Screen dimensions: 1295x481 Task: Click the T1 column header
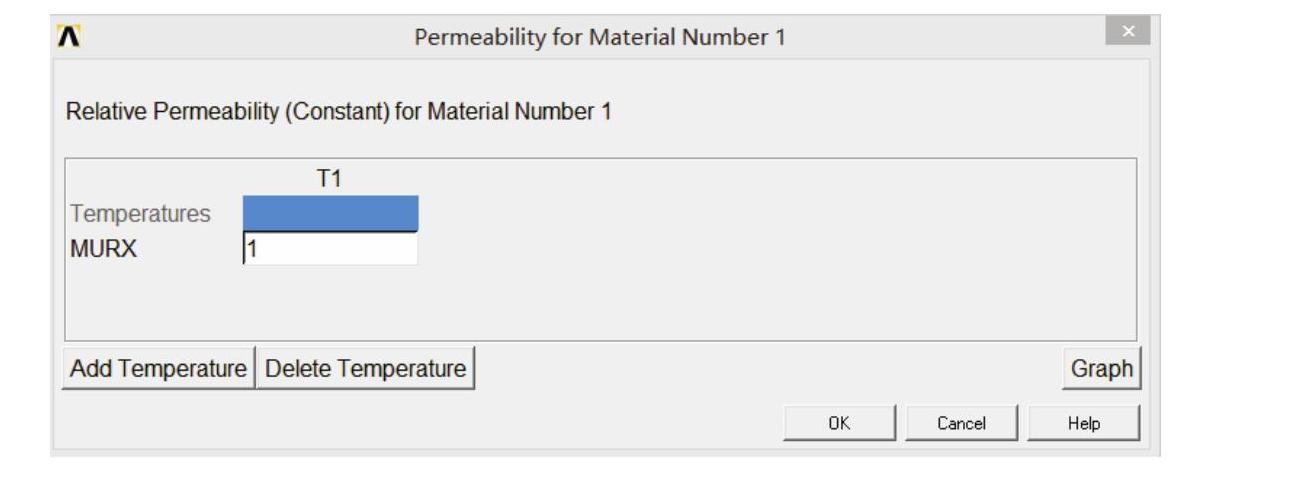[330, 179]
